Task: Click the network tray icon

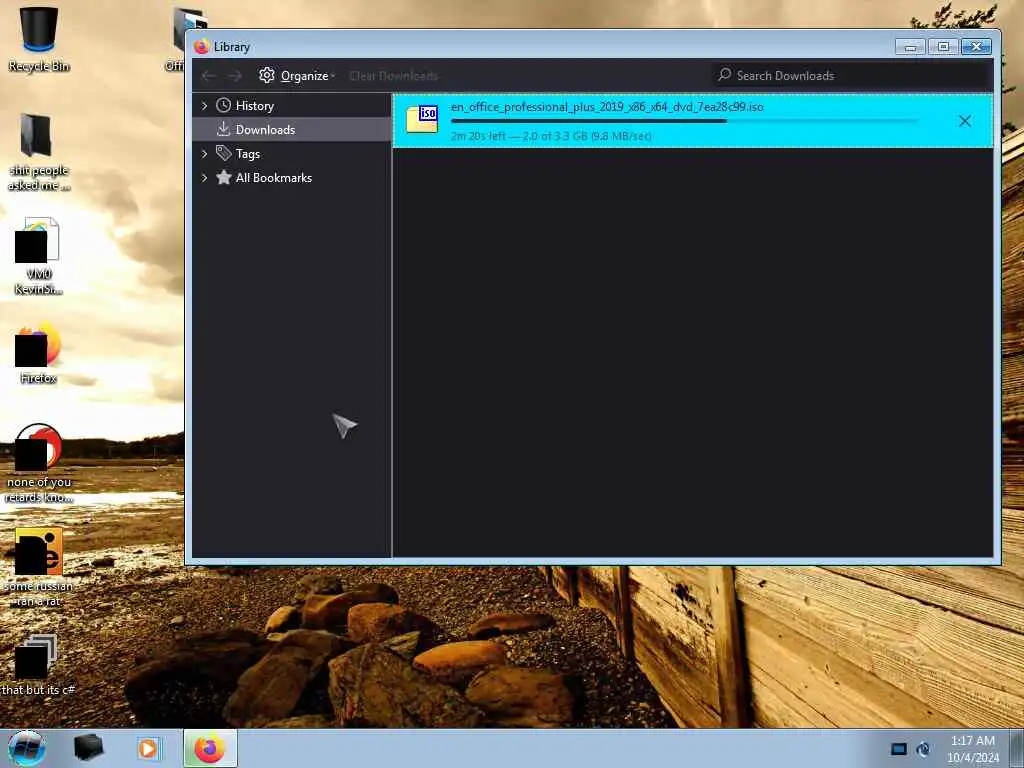Action: (x=923, y=749)
